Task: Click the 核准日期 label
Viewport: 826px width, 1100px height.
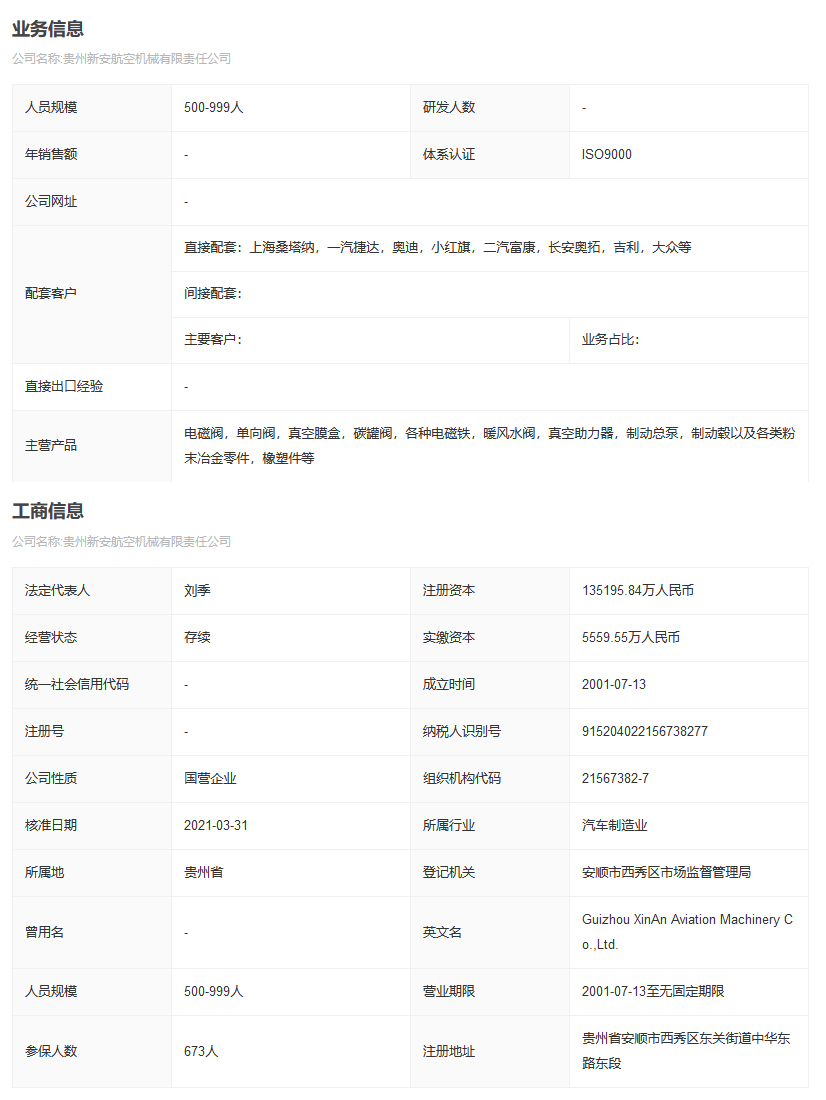Action: pyautogui.click(x=51, y=826)
